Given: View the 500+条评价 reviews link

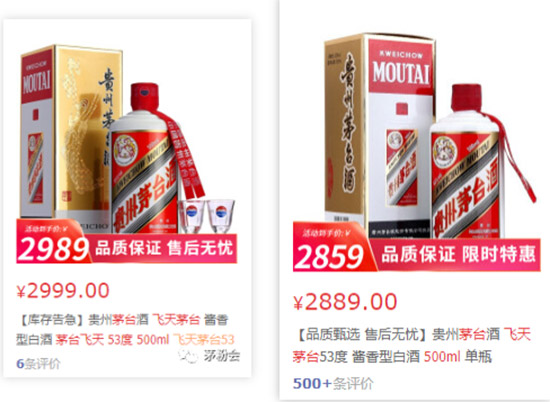Looking at the screenshot, I should coord(333,383).
